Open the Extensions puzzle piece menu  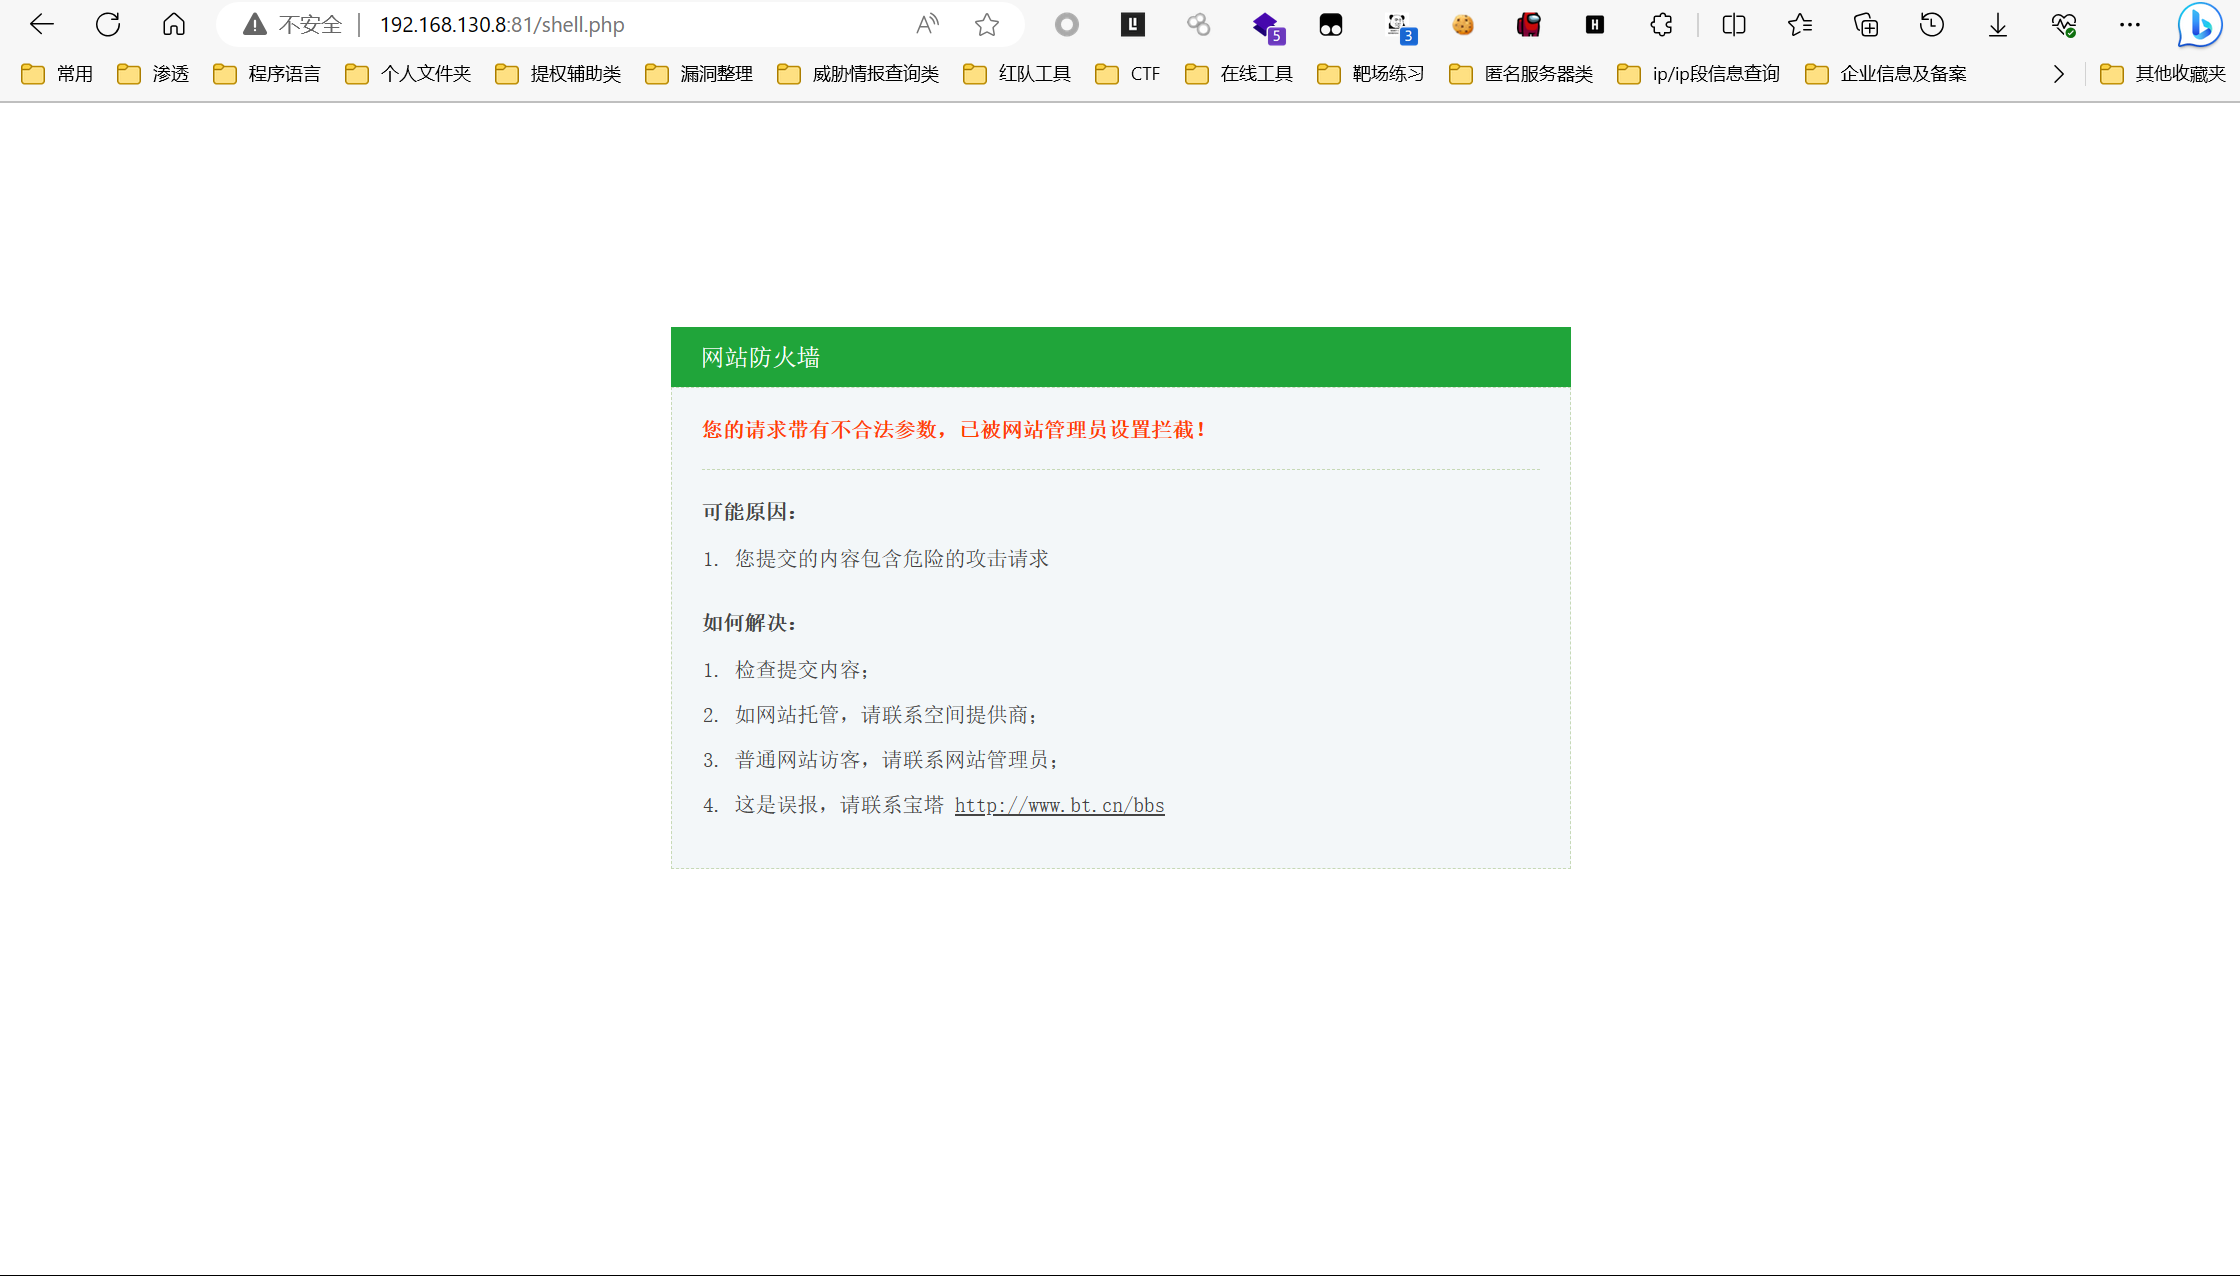click(1661, 24)
